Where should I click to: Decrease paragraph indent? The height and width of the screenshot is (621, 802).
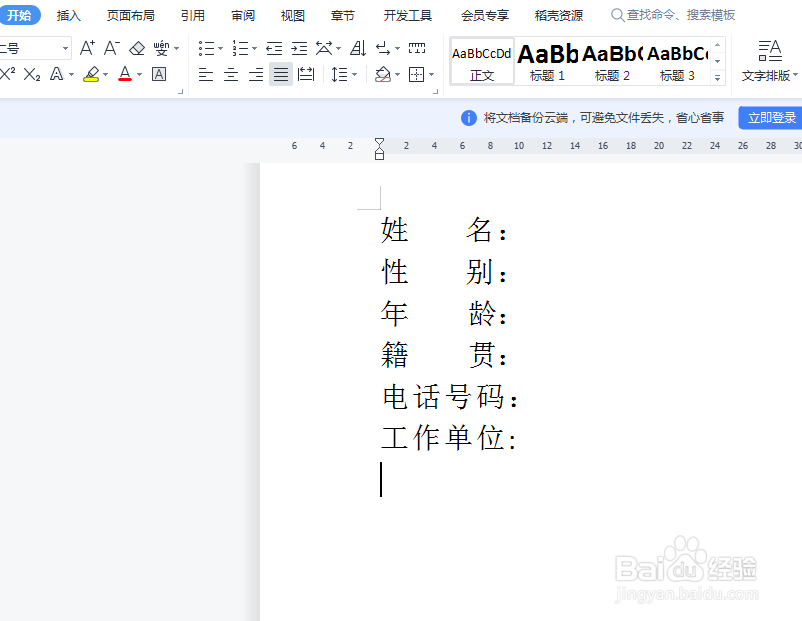click(x=274, y=49)
